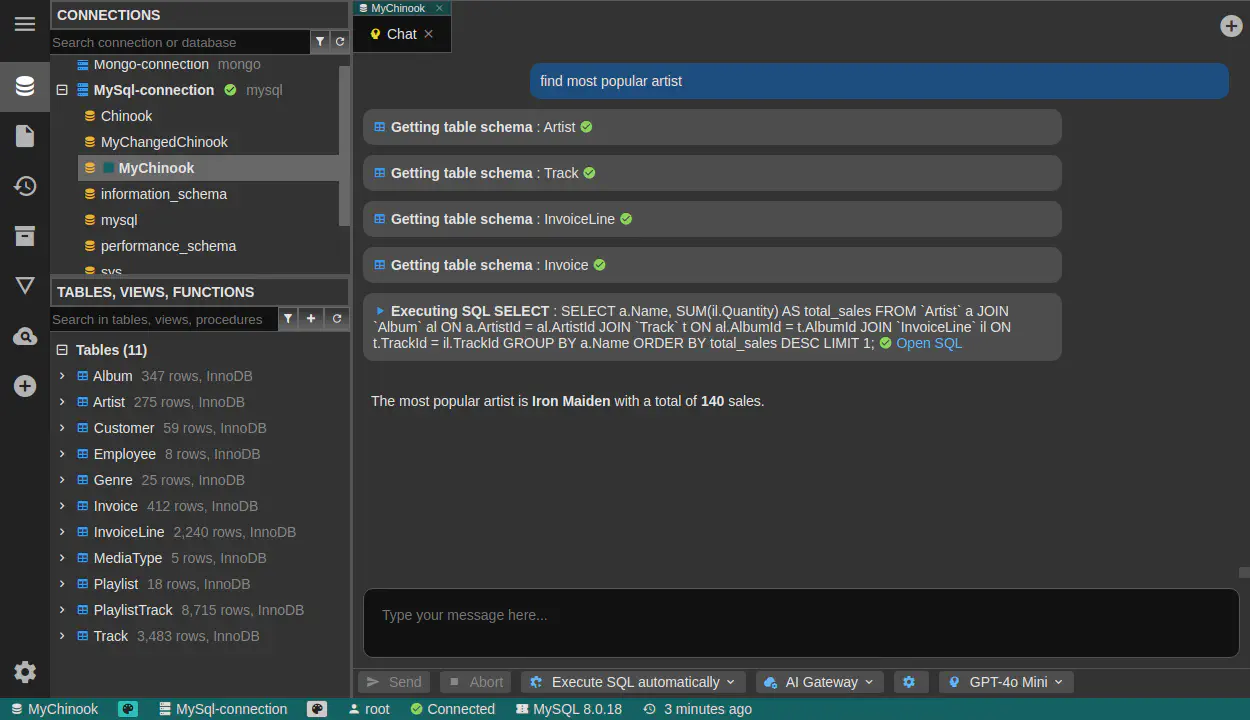Open chat settings gear icon
This screenshot has width=1250, height=720.
(x=909, y=682)
